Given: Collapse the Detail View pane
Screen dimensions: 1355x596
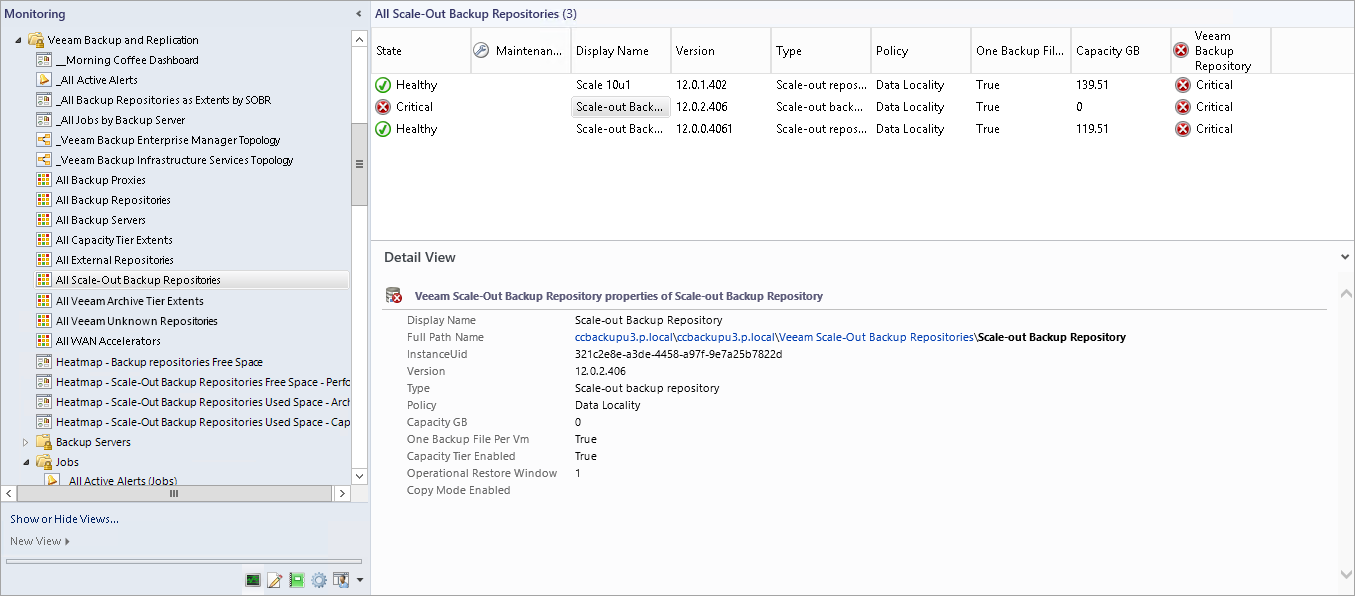Looking at the screenshot, I should coord(1345,257).
